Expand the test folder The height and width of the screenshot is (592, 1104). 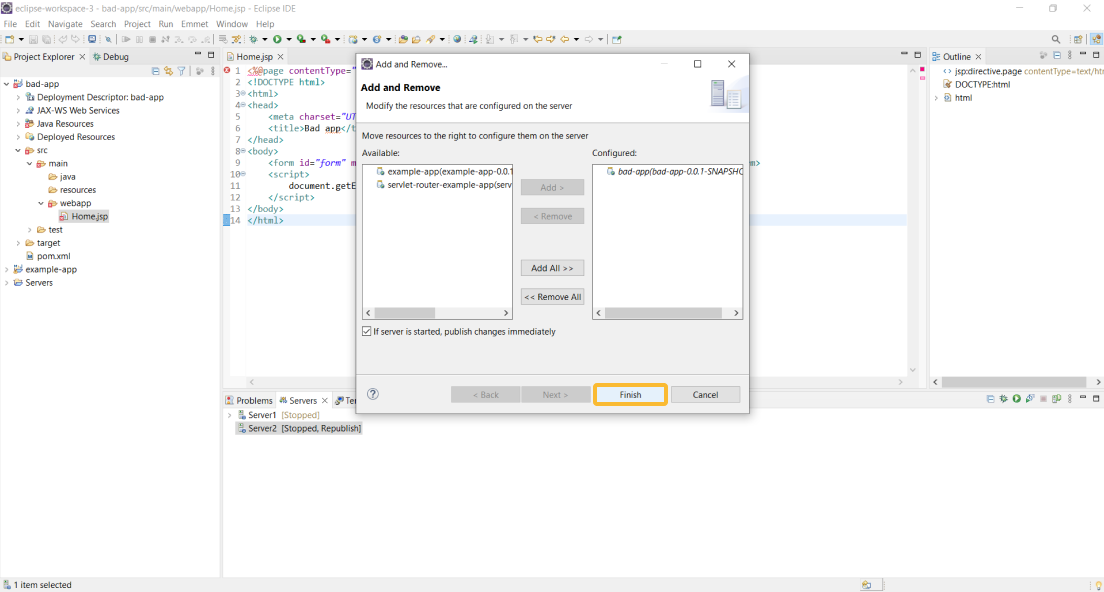point(30,230)
